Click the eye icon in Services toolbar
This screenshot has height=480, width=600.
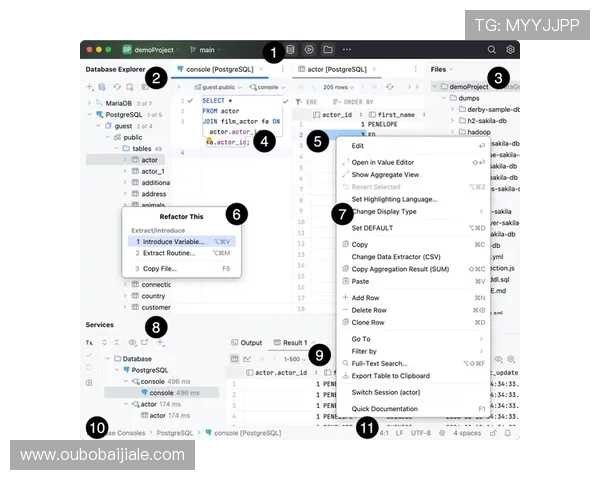[x=131, y=342]
